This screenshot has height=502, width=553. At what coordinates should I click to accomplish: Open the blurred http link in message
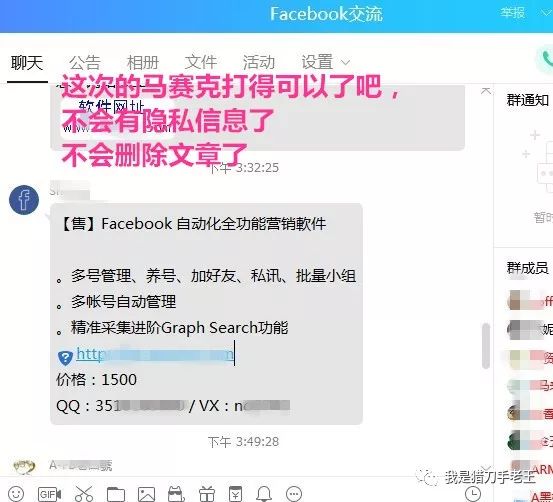[x=155, y=354]
